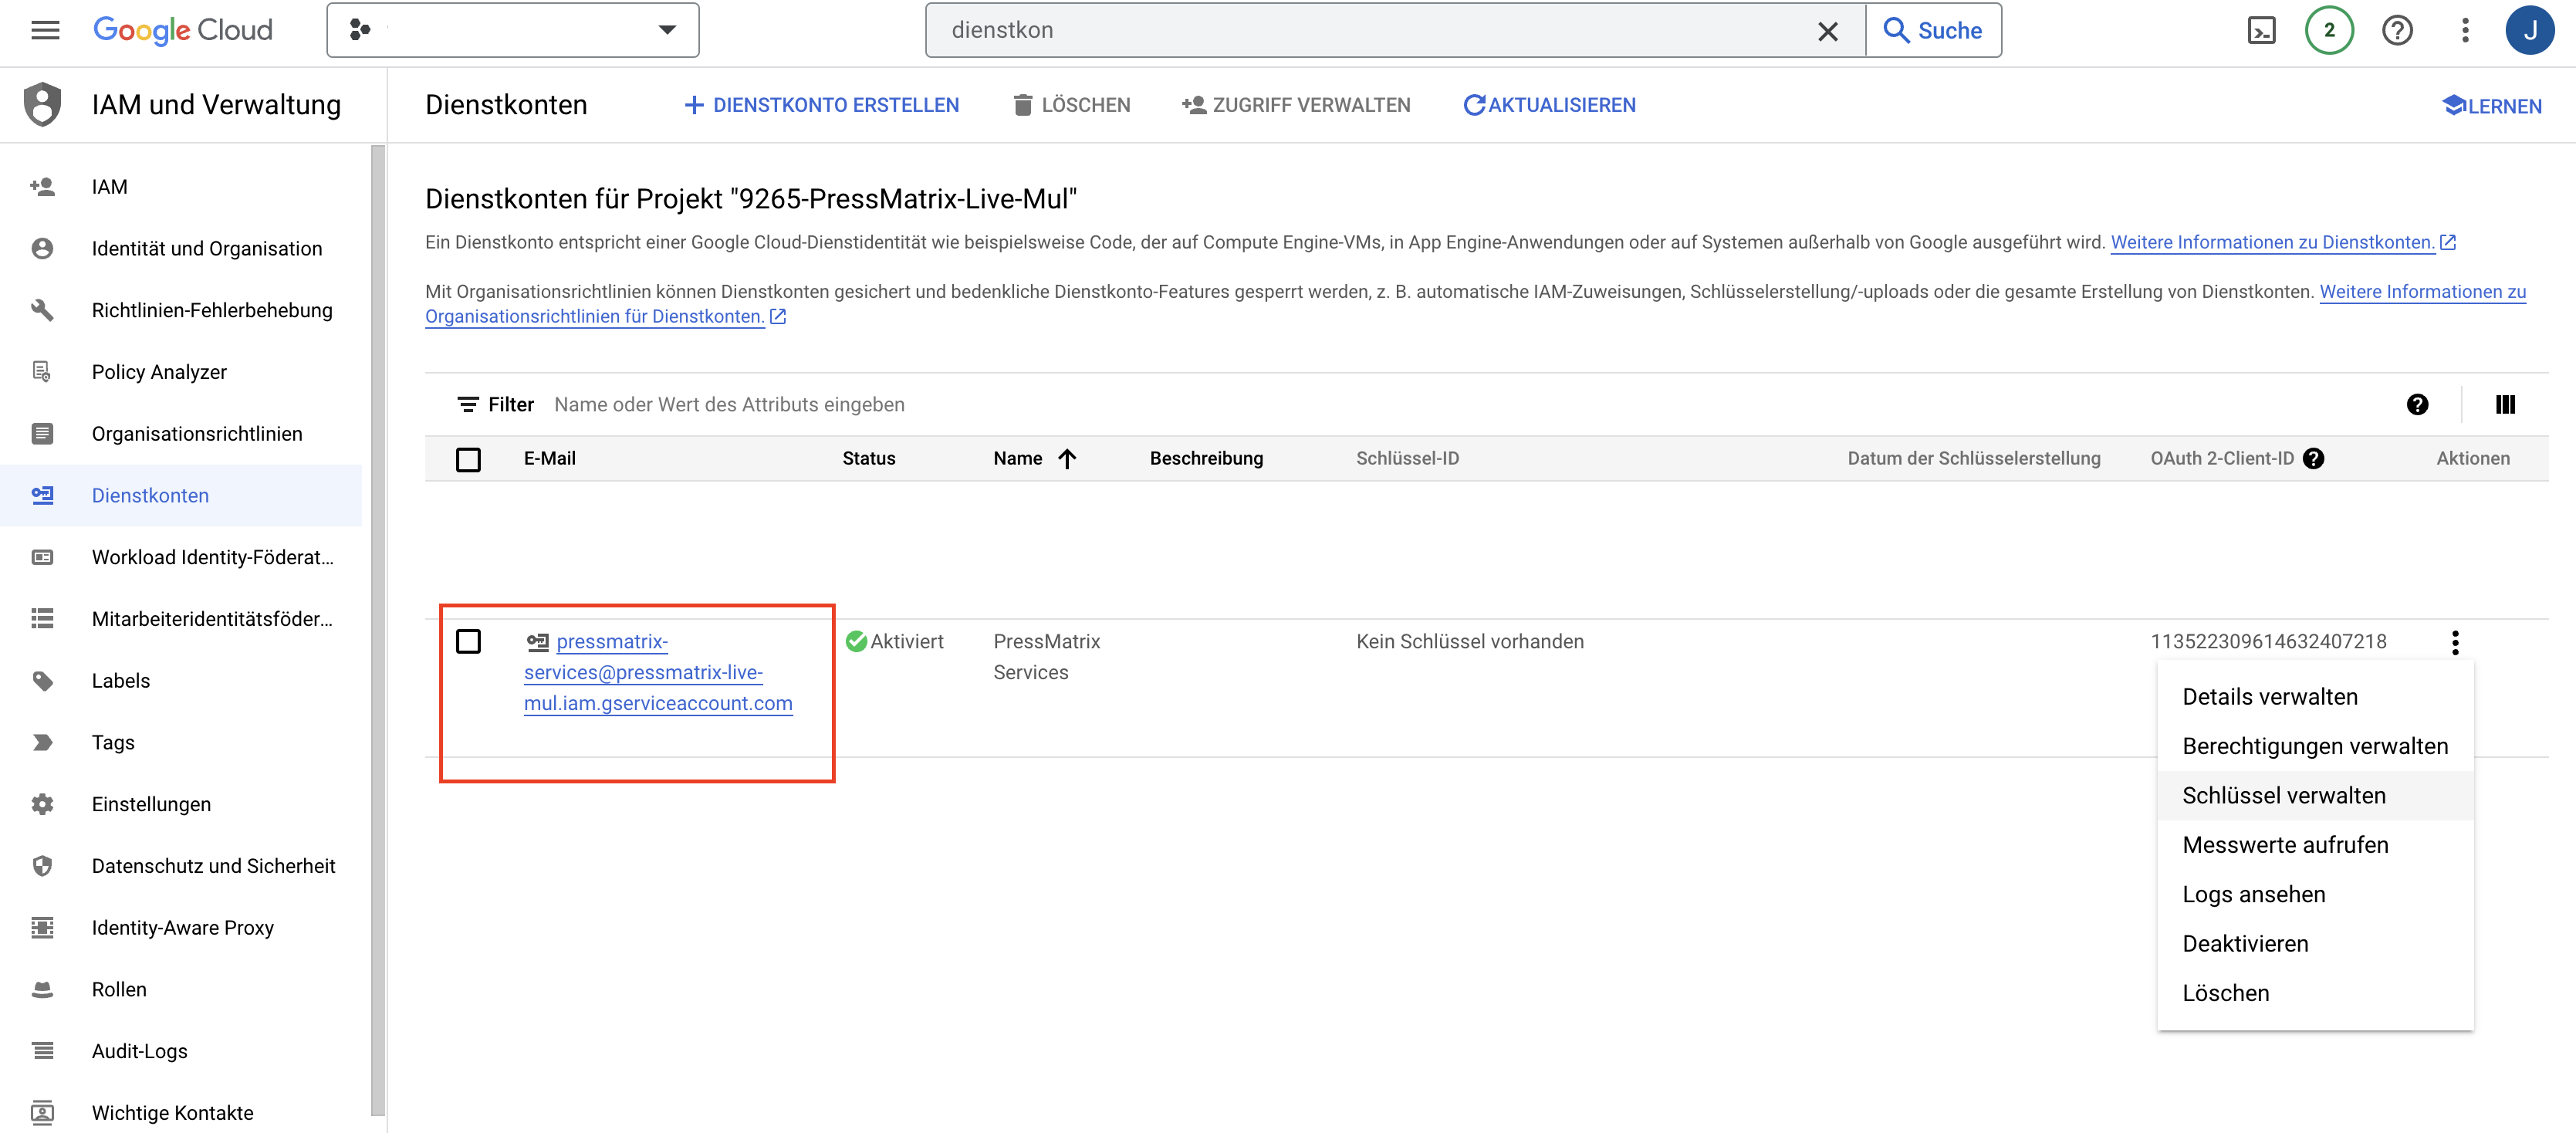Open the help question mark menu

2397,31
